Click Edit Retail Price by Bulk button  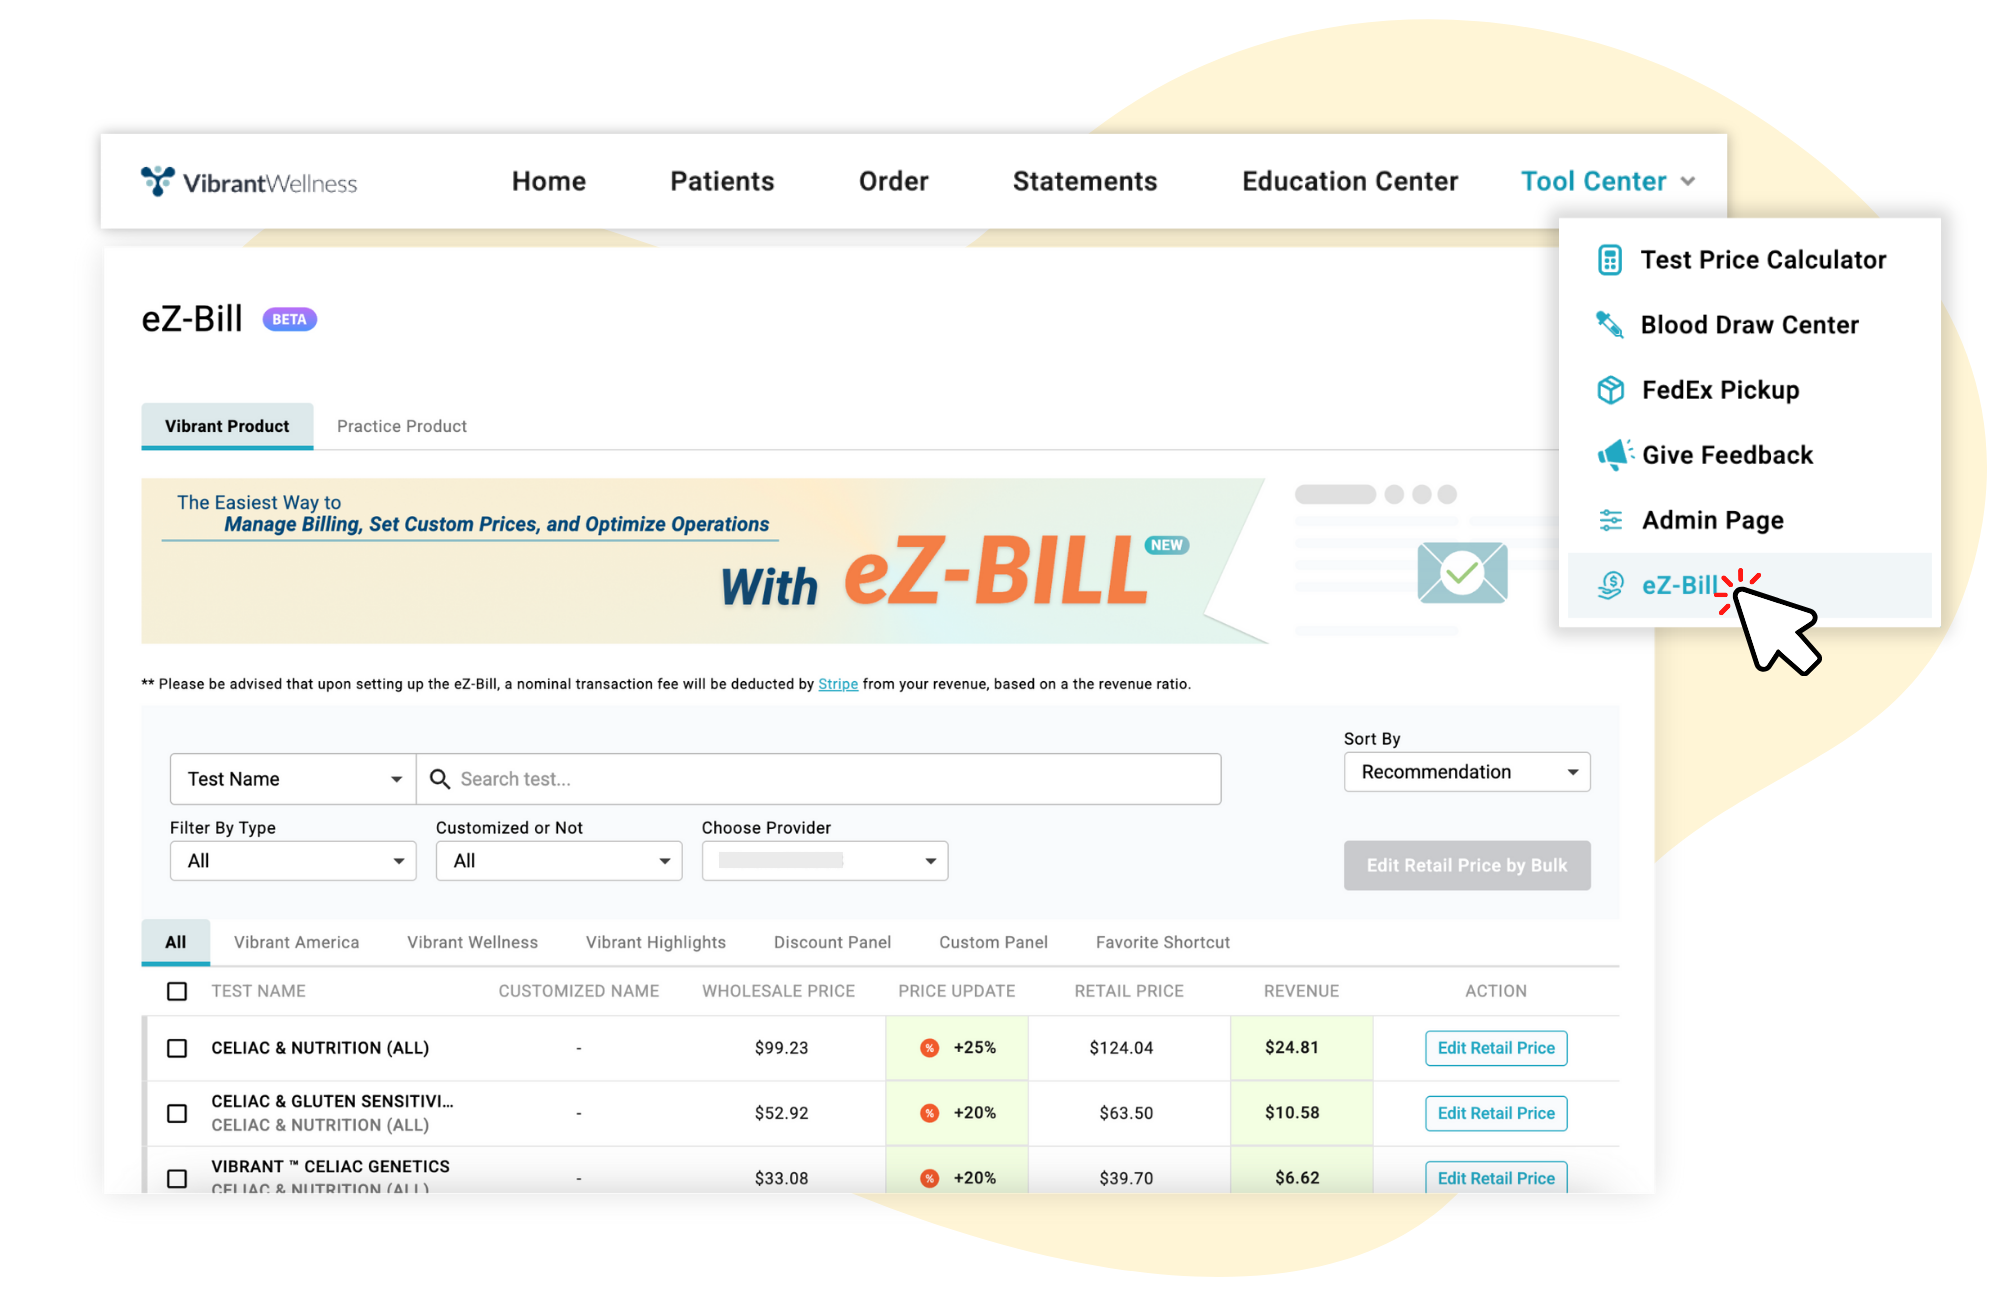(1467, 865)
